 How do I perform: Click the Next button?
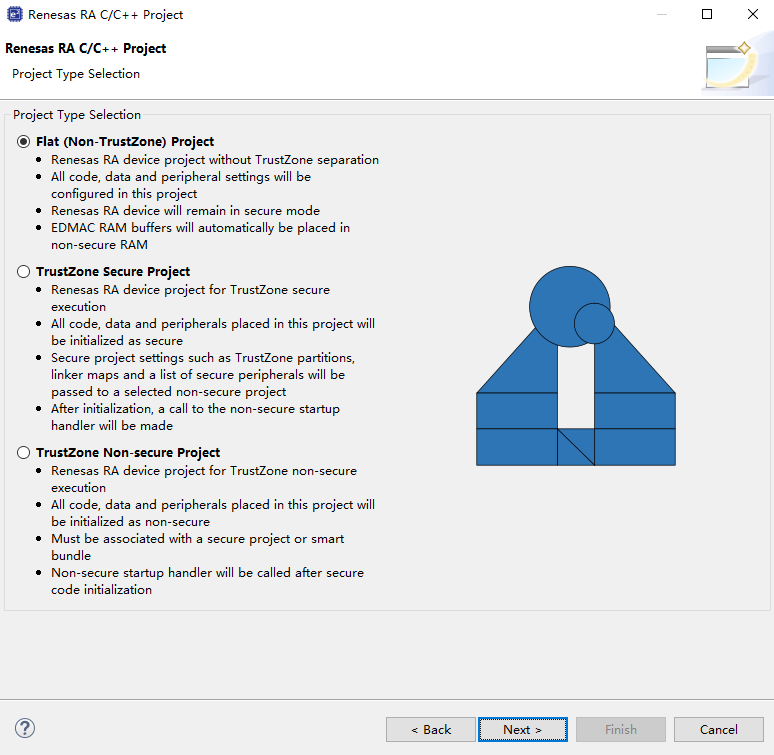pyautogui.click(x=522, y=729)
